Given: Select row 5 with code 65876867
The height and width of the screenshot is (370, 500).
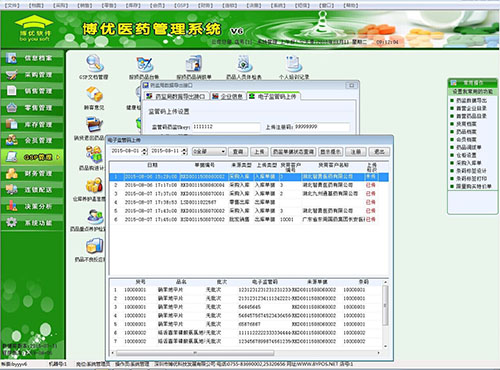Looking at the screenshot, I should click(x=246, y=324).
